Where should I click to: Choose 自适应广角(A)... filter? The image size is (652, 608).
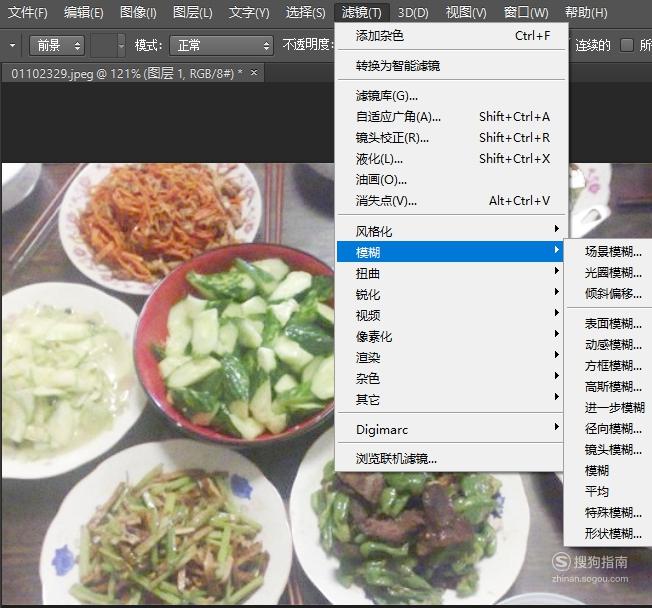[452, 117]
